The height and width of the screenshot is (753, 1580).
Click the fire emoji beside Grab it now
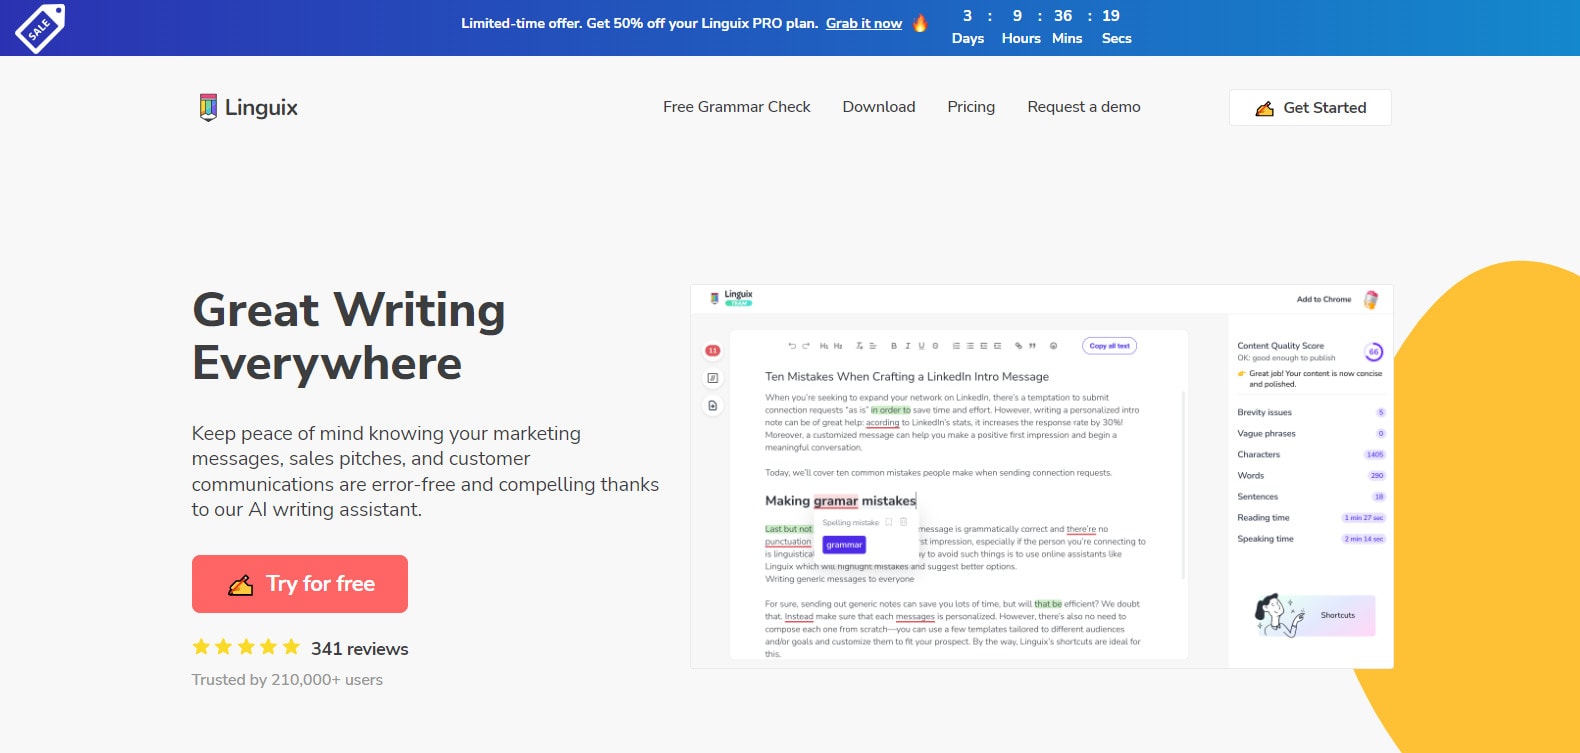[x=920, y=23]
